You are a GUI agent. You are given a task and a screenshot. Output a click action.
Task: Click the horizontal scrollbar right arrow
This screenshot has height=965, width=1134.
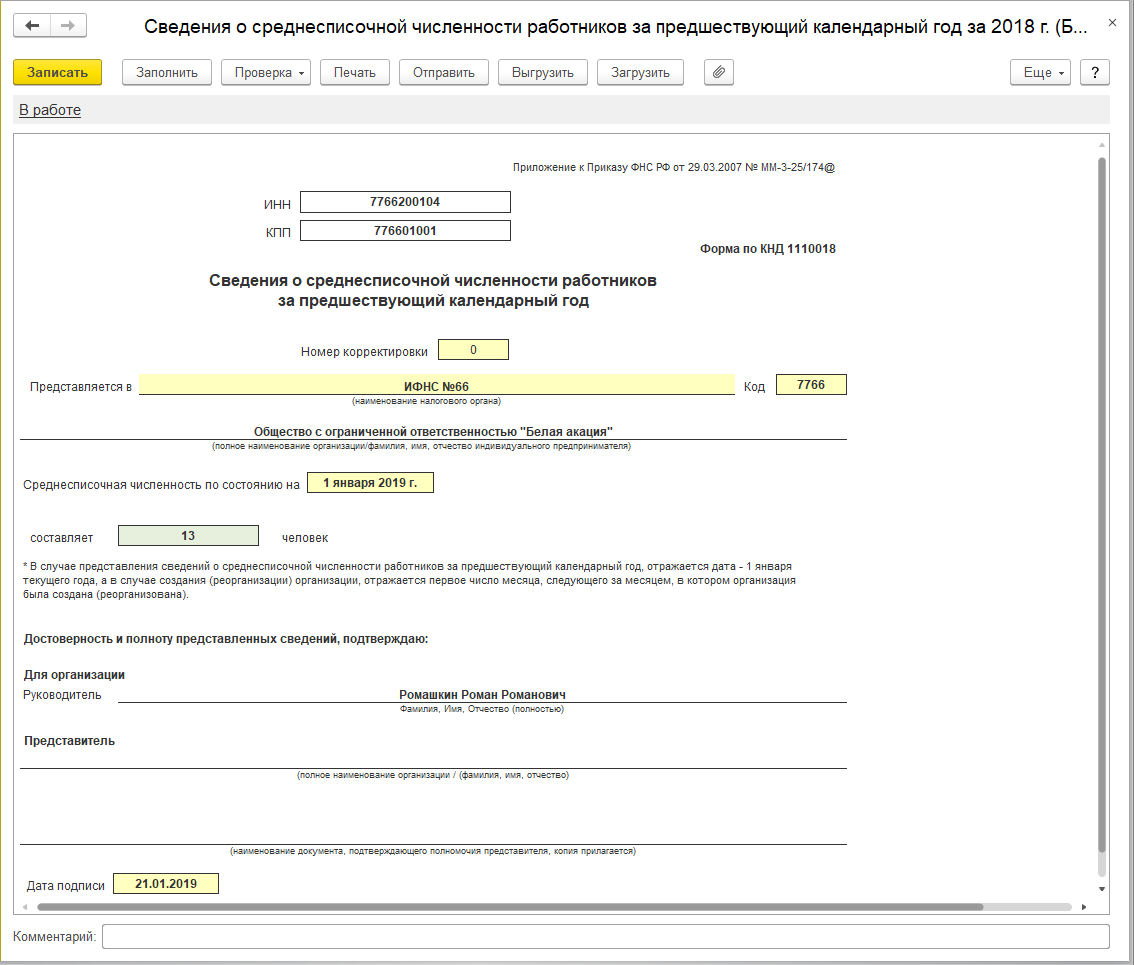[x=1084, y=906]
